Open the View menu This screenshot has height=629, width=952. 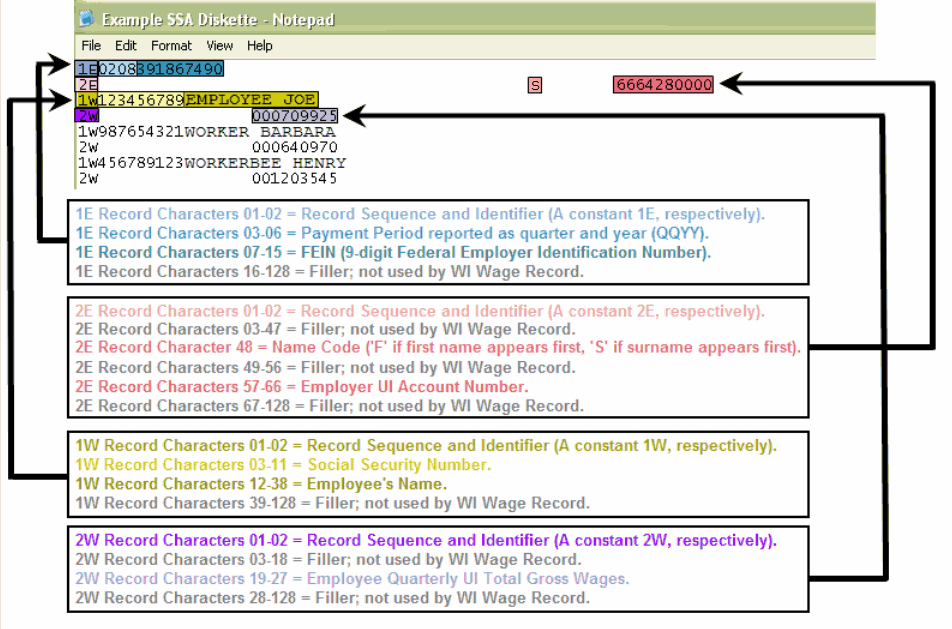click(219, 46)
